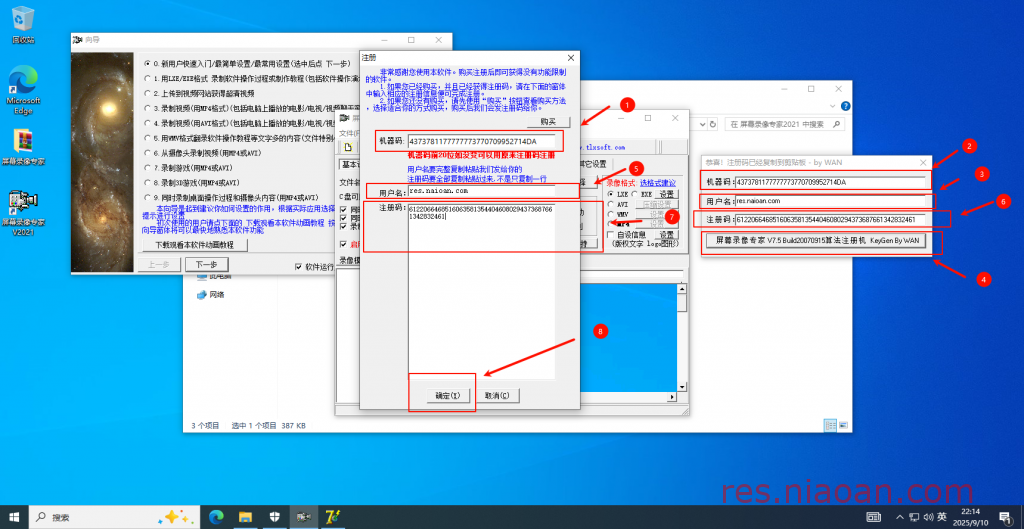Click the KeyGen By WAN generate button
1024x529 pixels.
pyautogui.click(x=817, y=240)
